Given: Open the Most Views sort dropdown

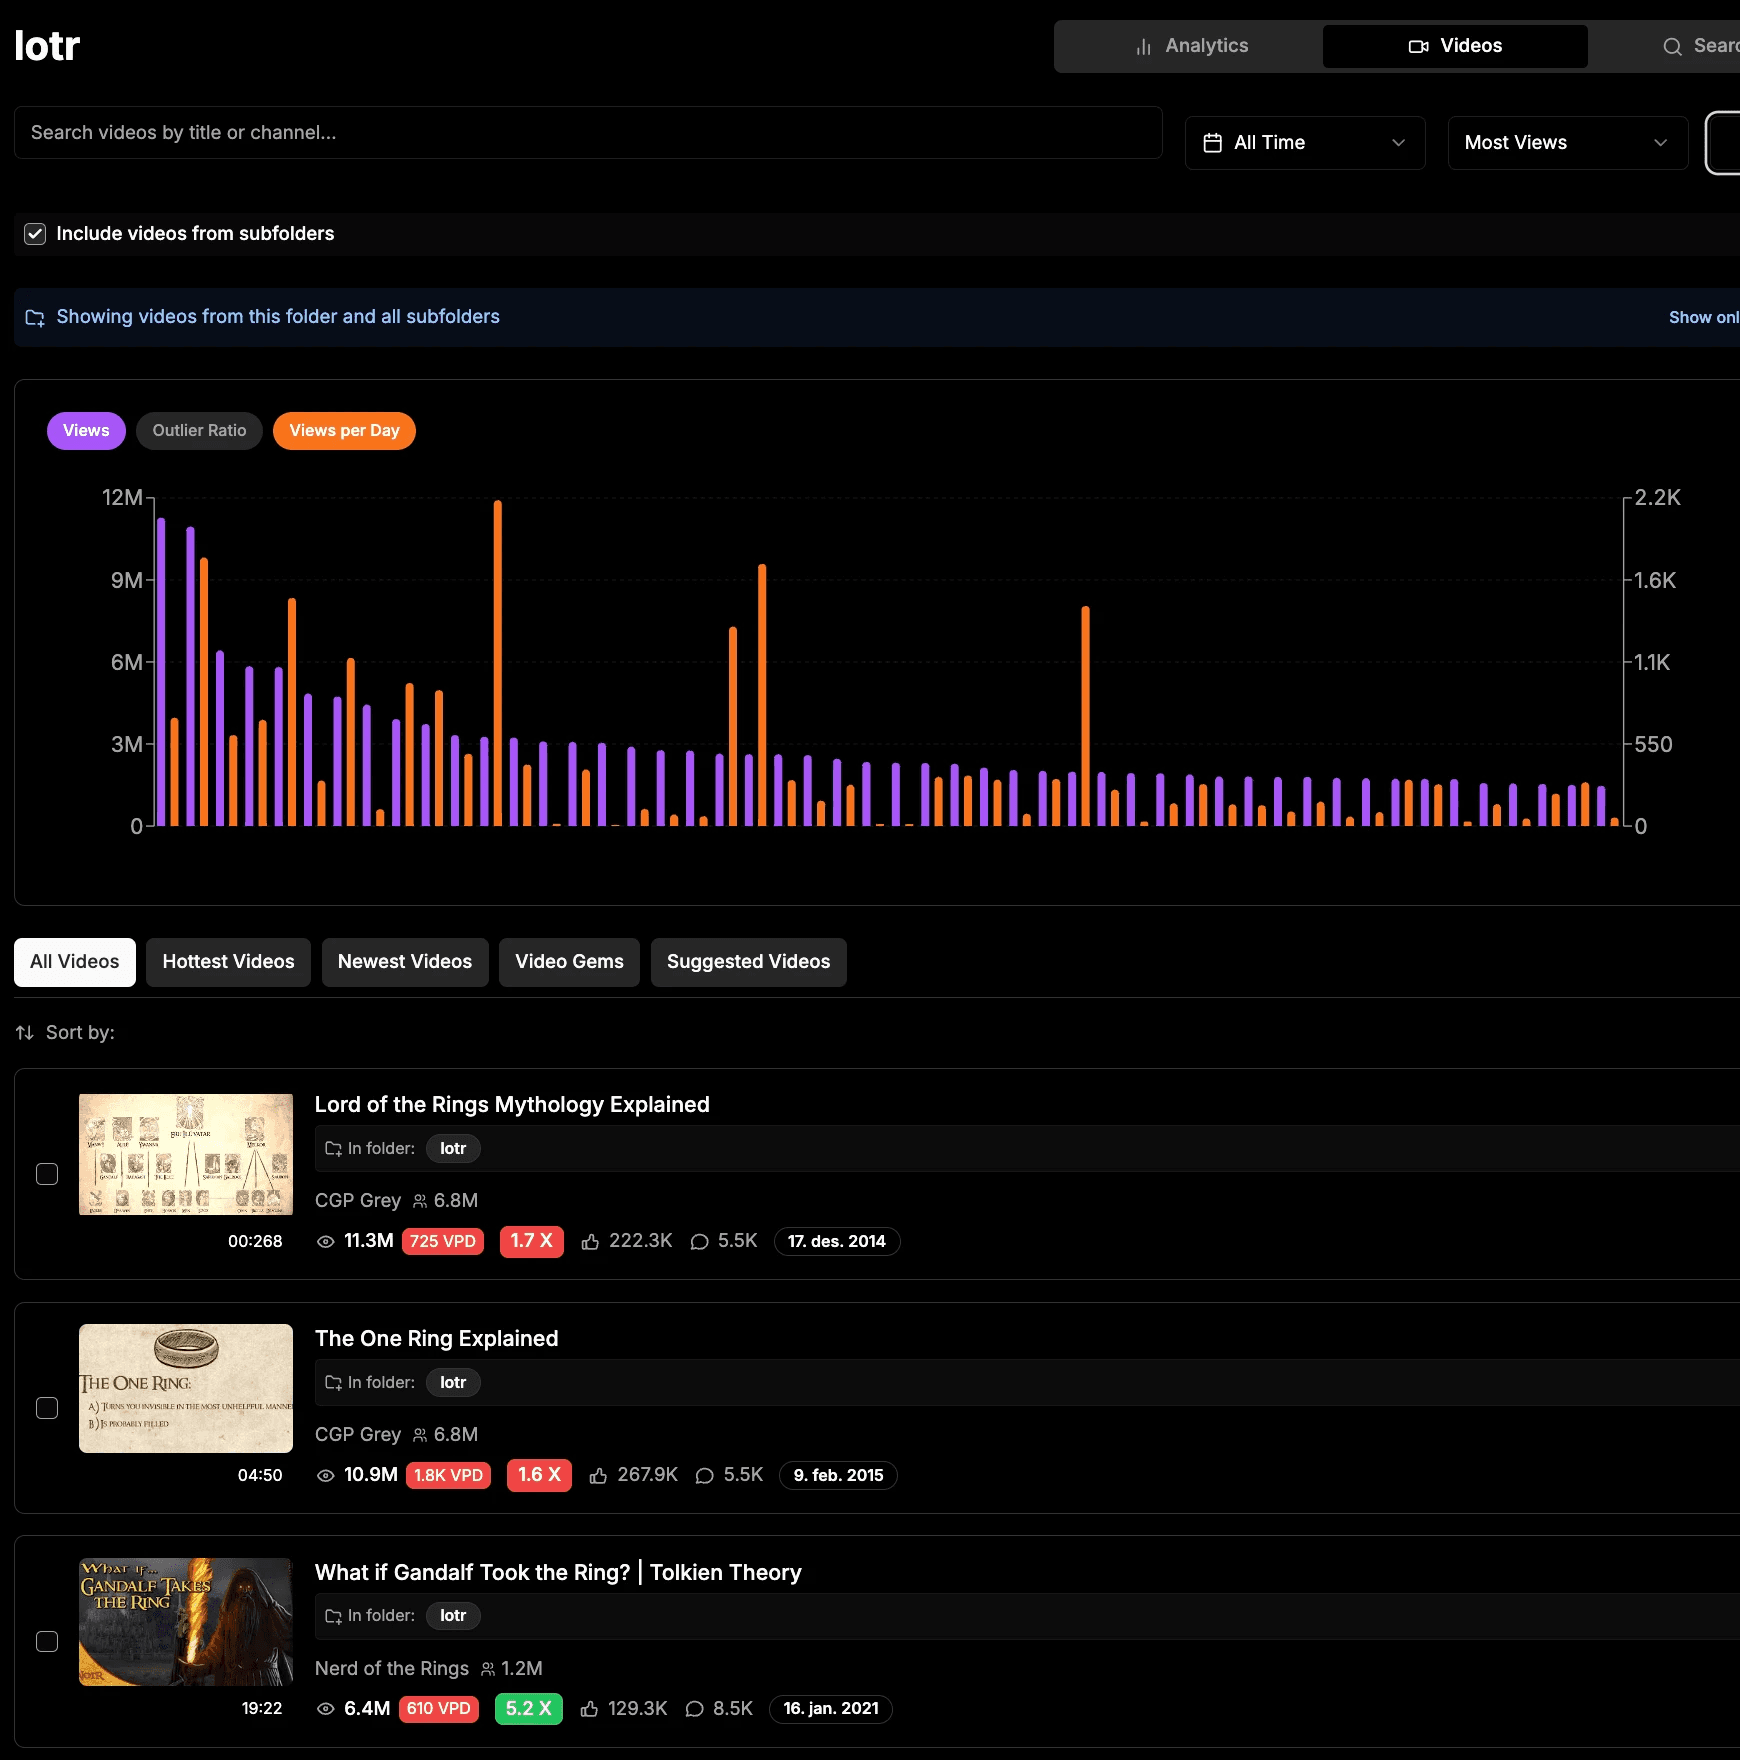Looking at the screenshot, I should (1568, 143).
